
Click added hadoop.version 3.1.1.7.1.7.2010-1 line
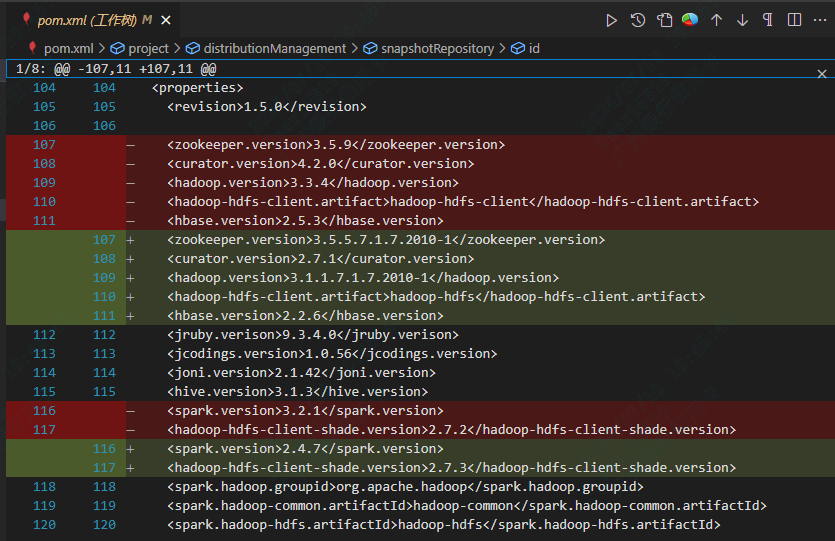(363, 277)
